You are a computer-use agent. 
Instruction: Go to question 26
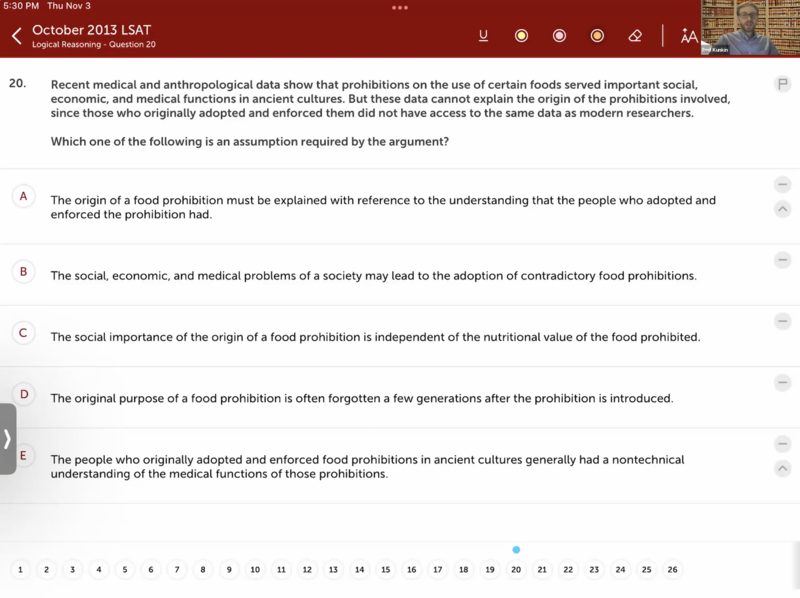point(672,570)
